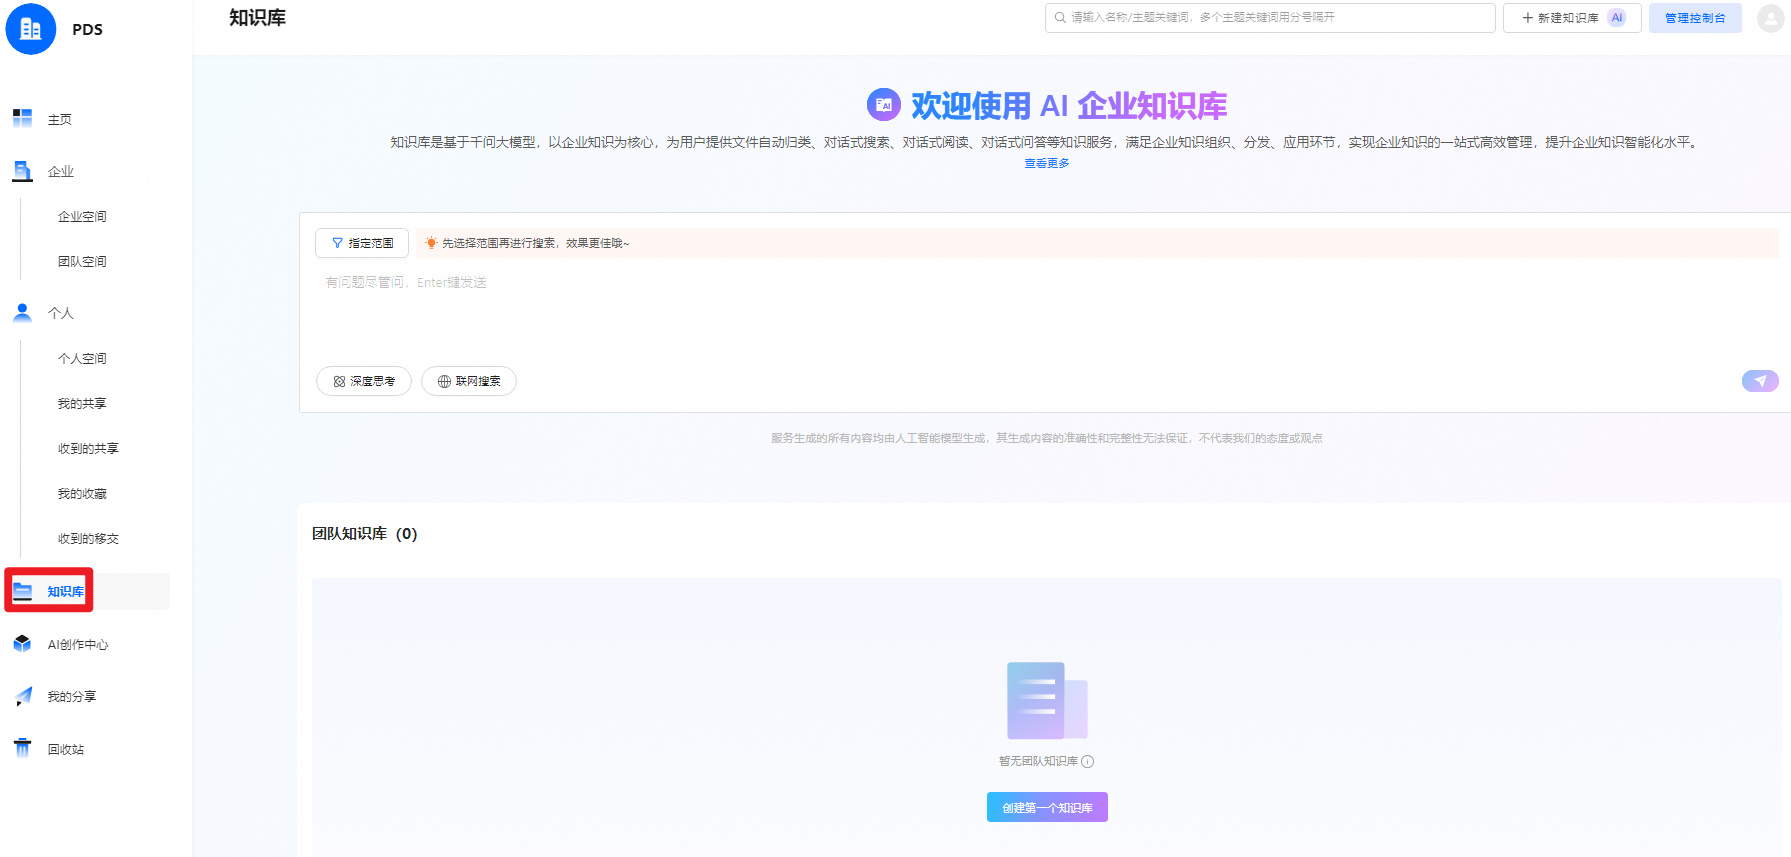The image size is (1791, 857).
Task: Click the 团队知识库 (0) heading
Action: pyautogui.click(x=364, y=534)
